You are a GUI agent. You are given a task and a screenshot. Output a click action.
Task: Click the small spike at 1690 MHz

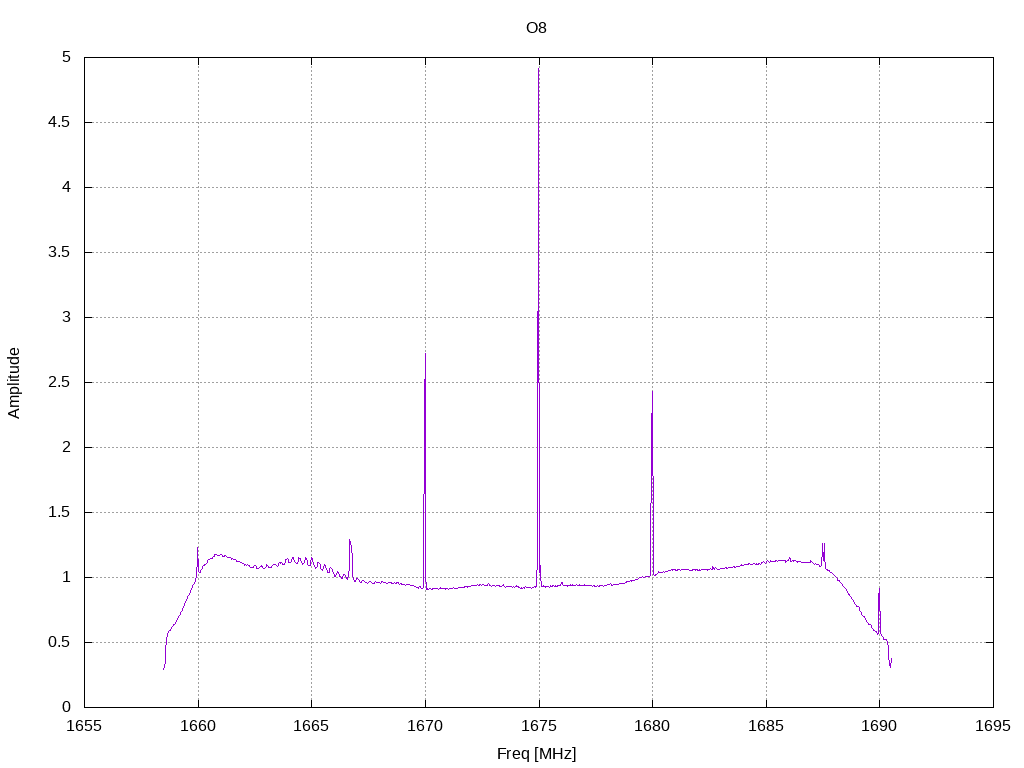tap(879, 611)
